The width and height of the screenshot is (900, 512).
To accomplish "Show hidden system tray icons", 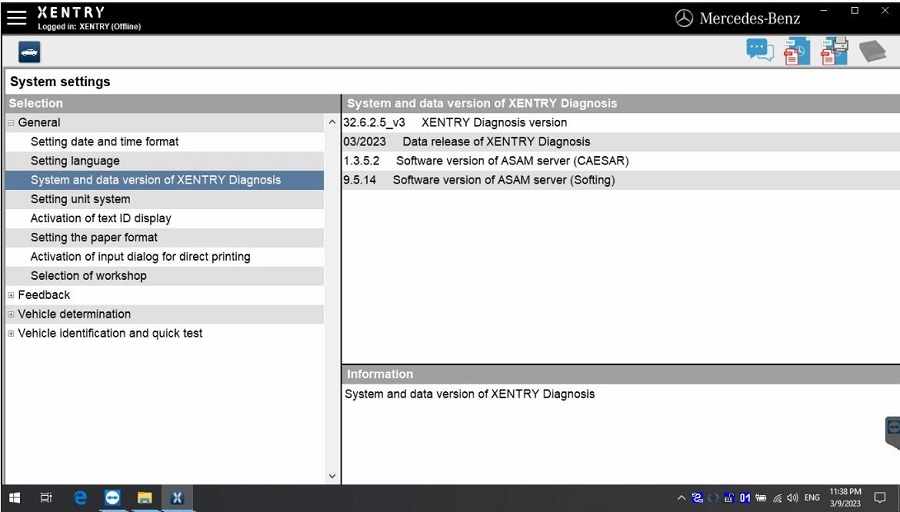I will 681,498.
